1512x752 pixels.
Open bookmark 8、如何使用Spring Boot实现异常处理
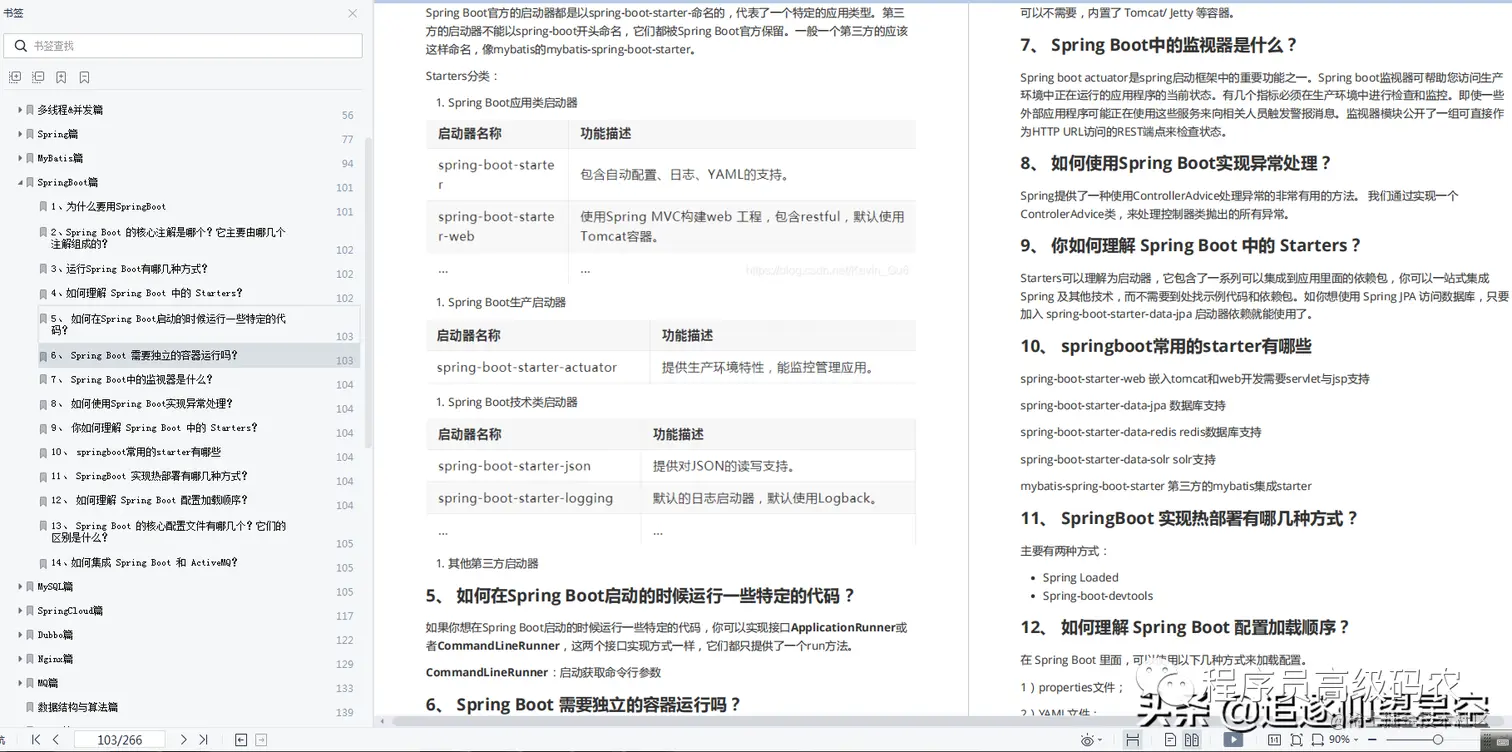coord(141,403)
